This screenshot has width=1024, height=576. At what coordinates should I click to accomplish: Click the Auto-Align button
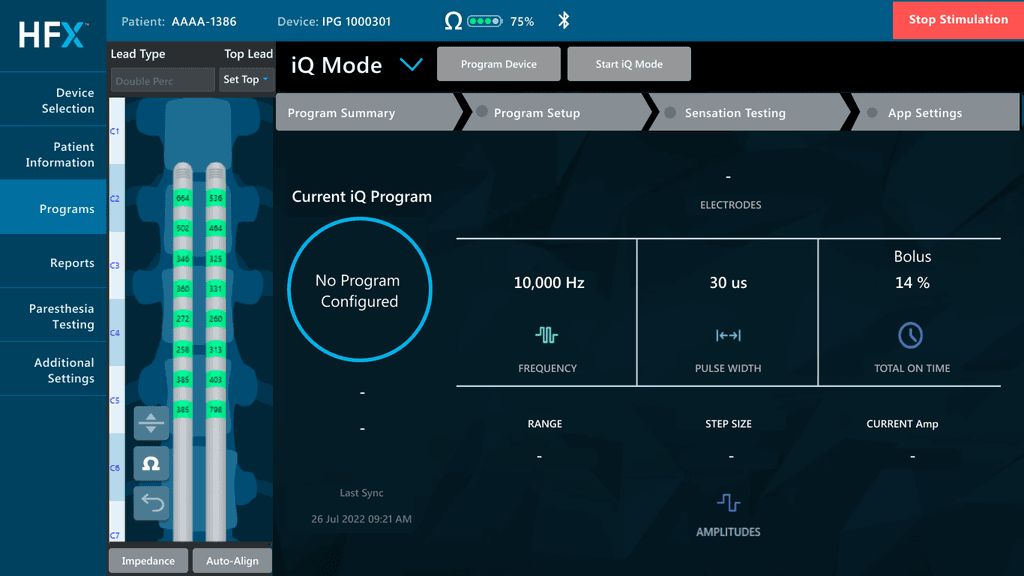tap(232, 560)
